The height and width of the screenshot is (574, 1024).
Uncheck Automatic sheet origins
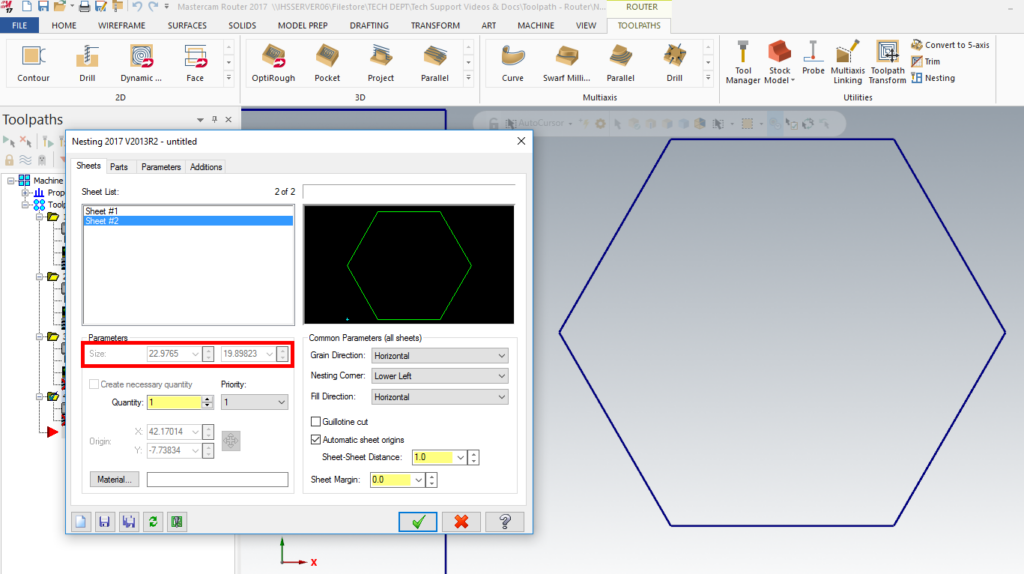[316, 439]
